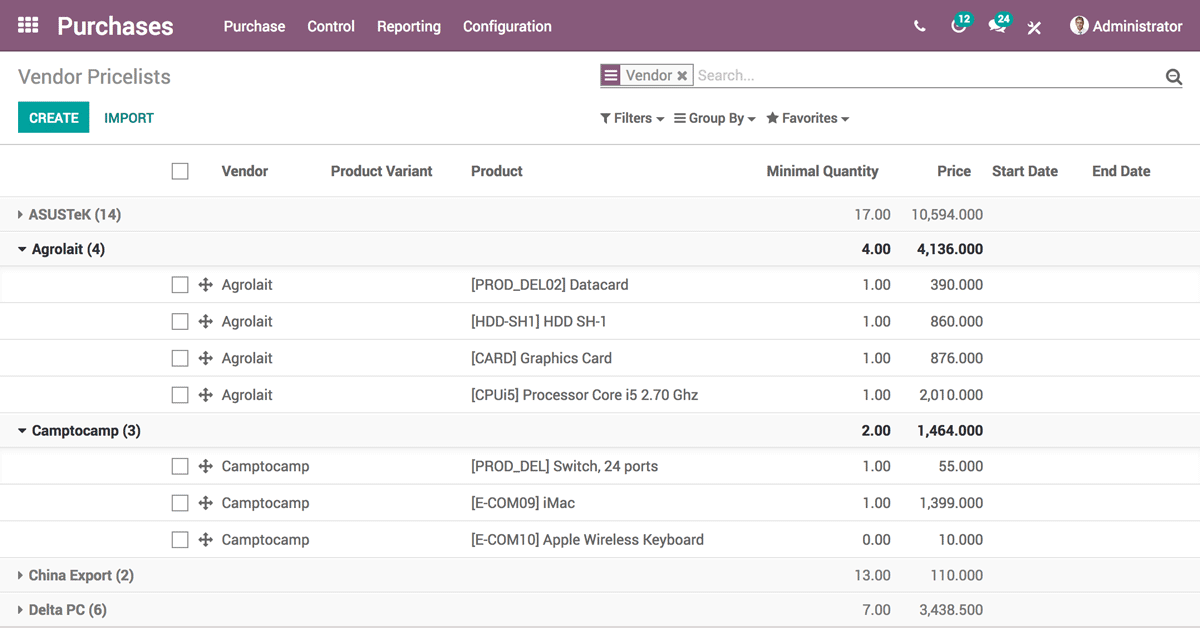
Task: Click the IMPORT button
Action: [129, 117]
